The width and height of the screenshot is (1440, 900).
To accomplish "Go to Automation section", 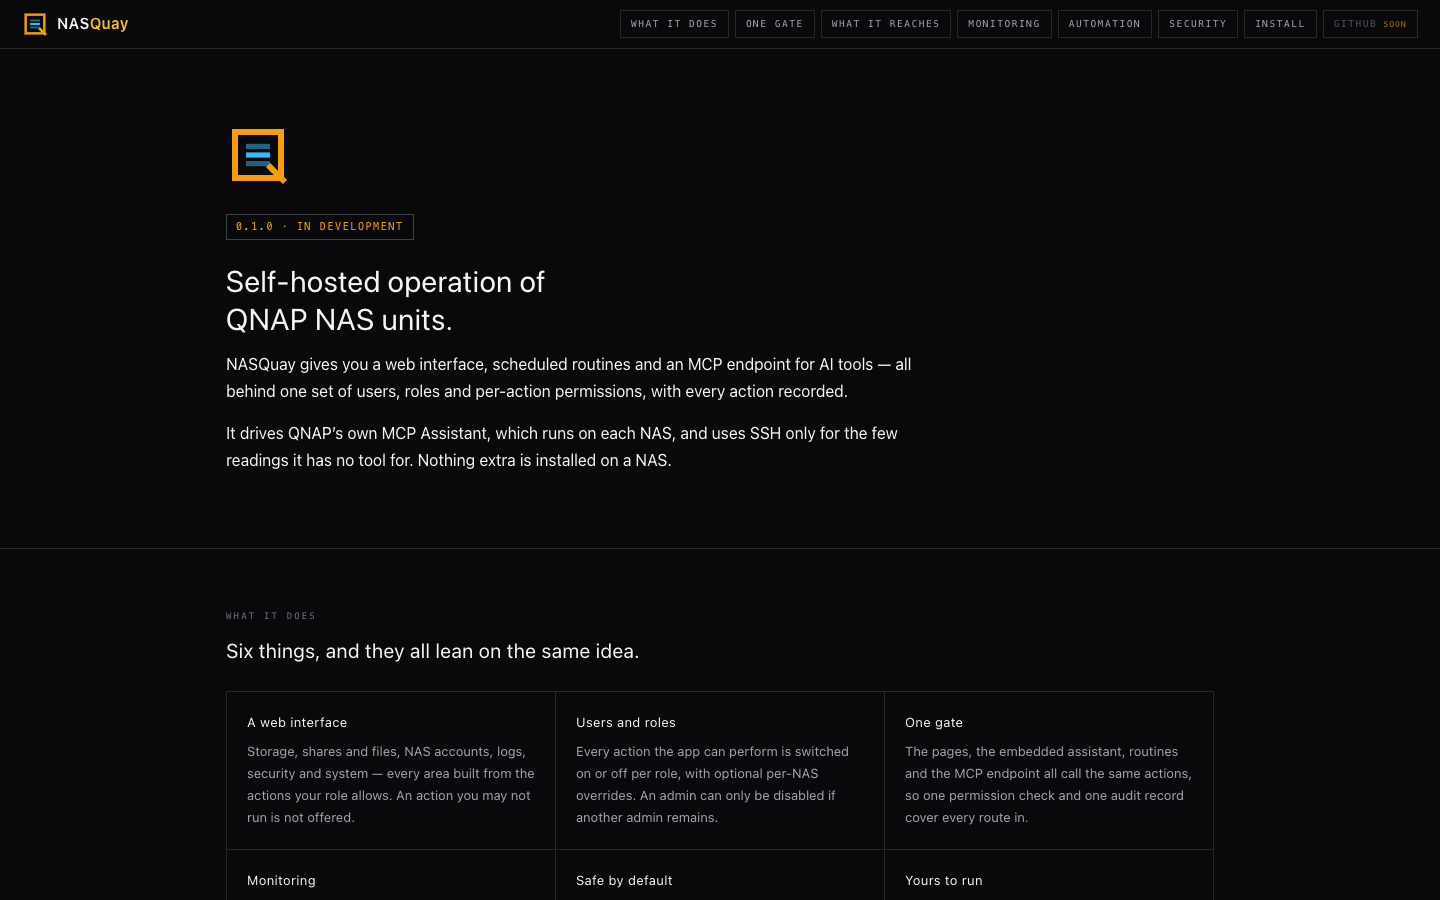I will pos(1105,24).
